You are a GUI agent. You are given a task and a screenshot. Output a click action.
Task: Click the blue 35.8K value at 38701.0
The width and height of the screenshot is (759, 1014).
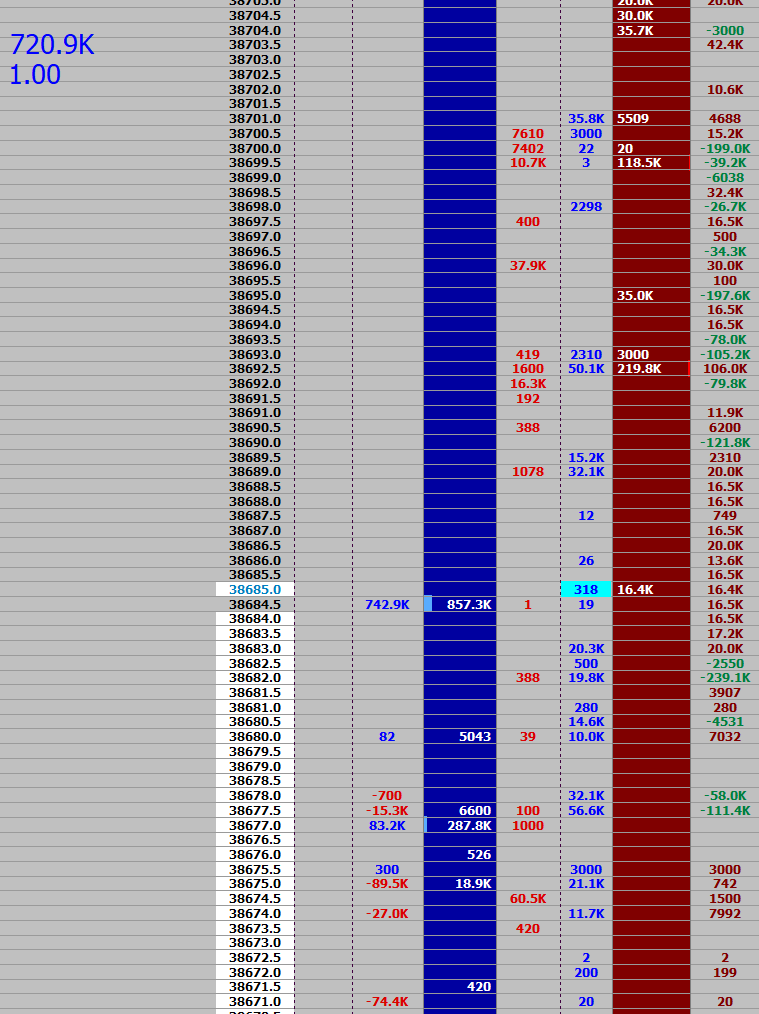tap(586, 118)
